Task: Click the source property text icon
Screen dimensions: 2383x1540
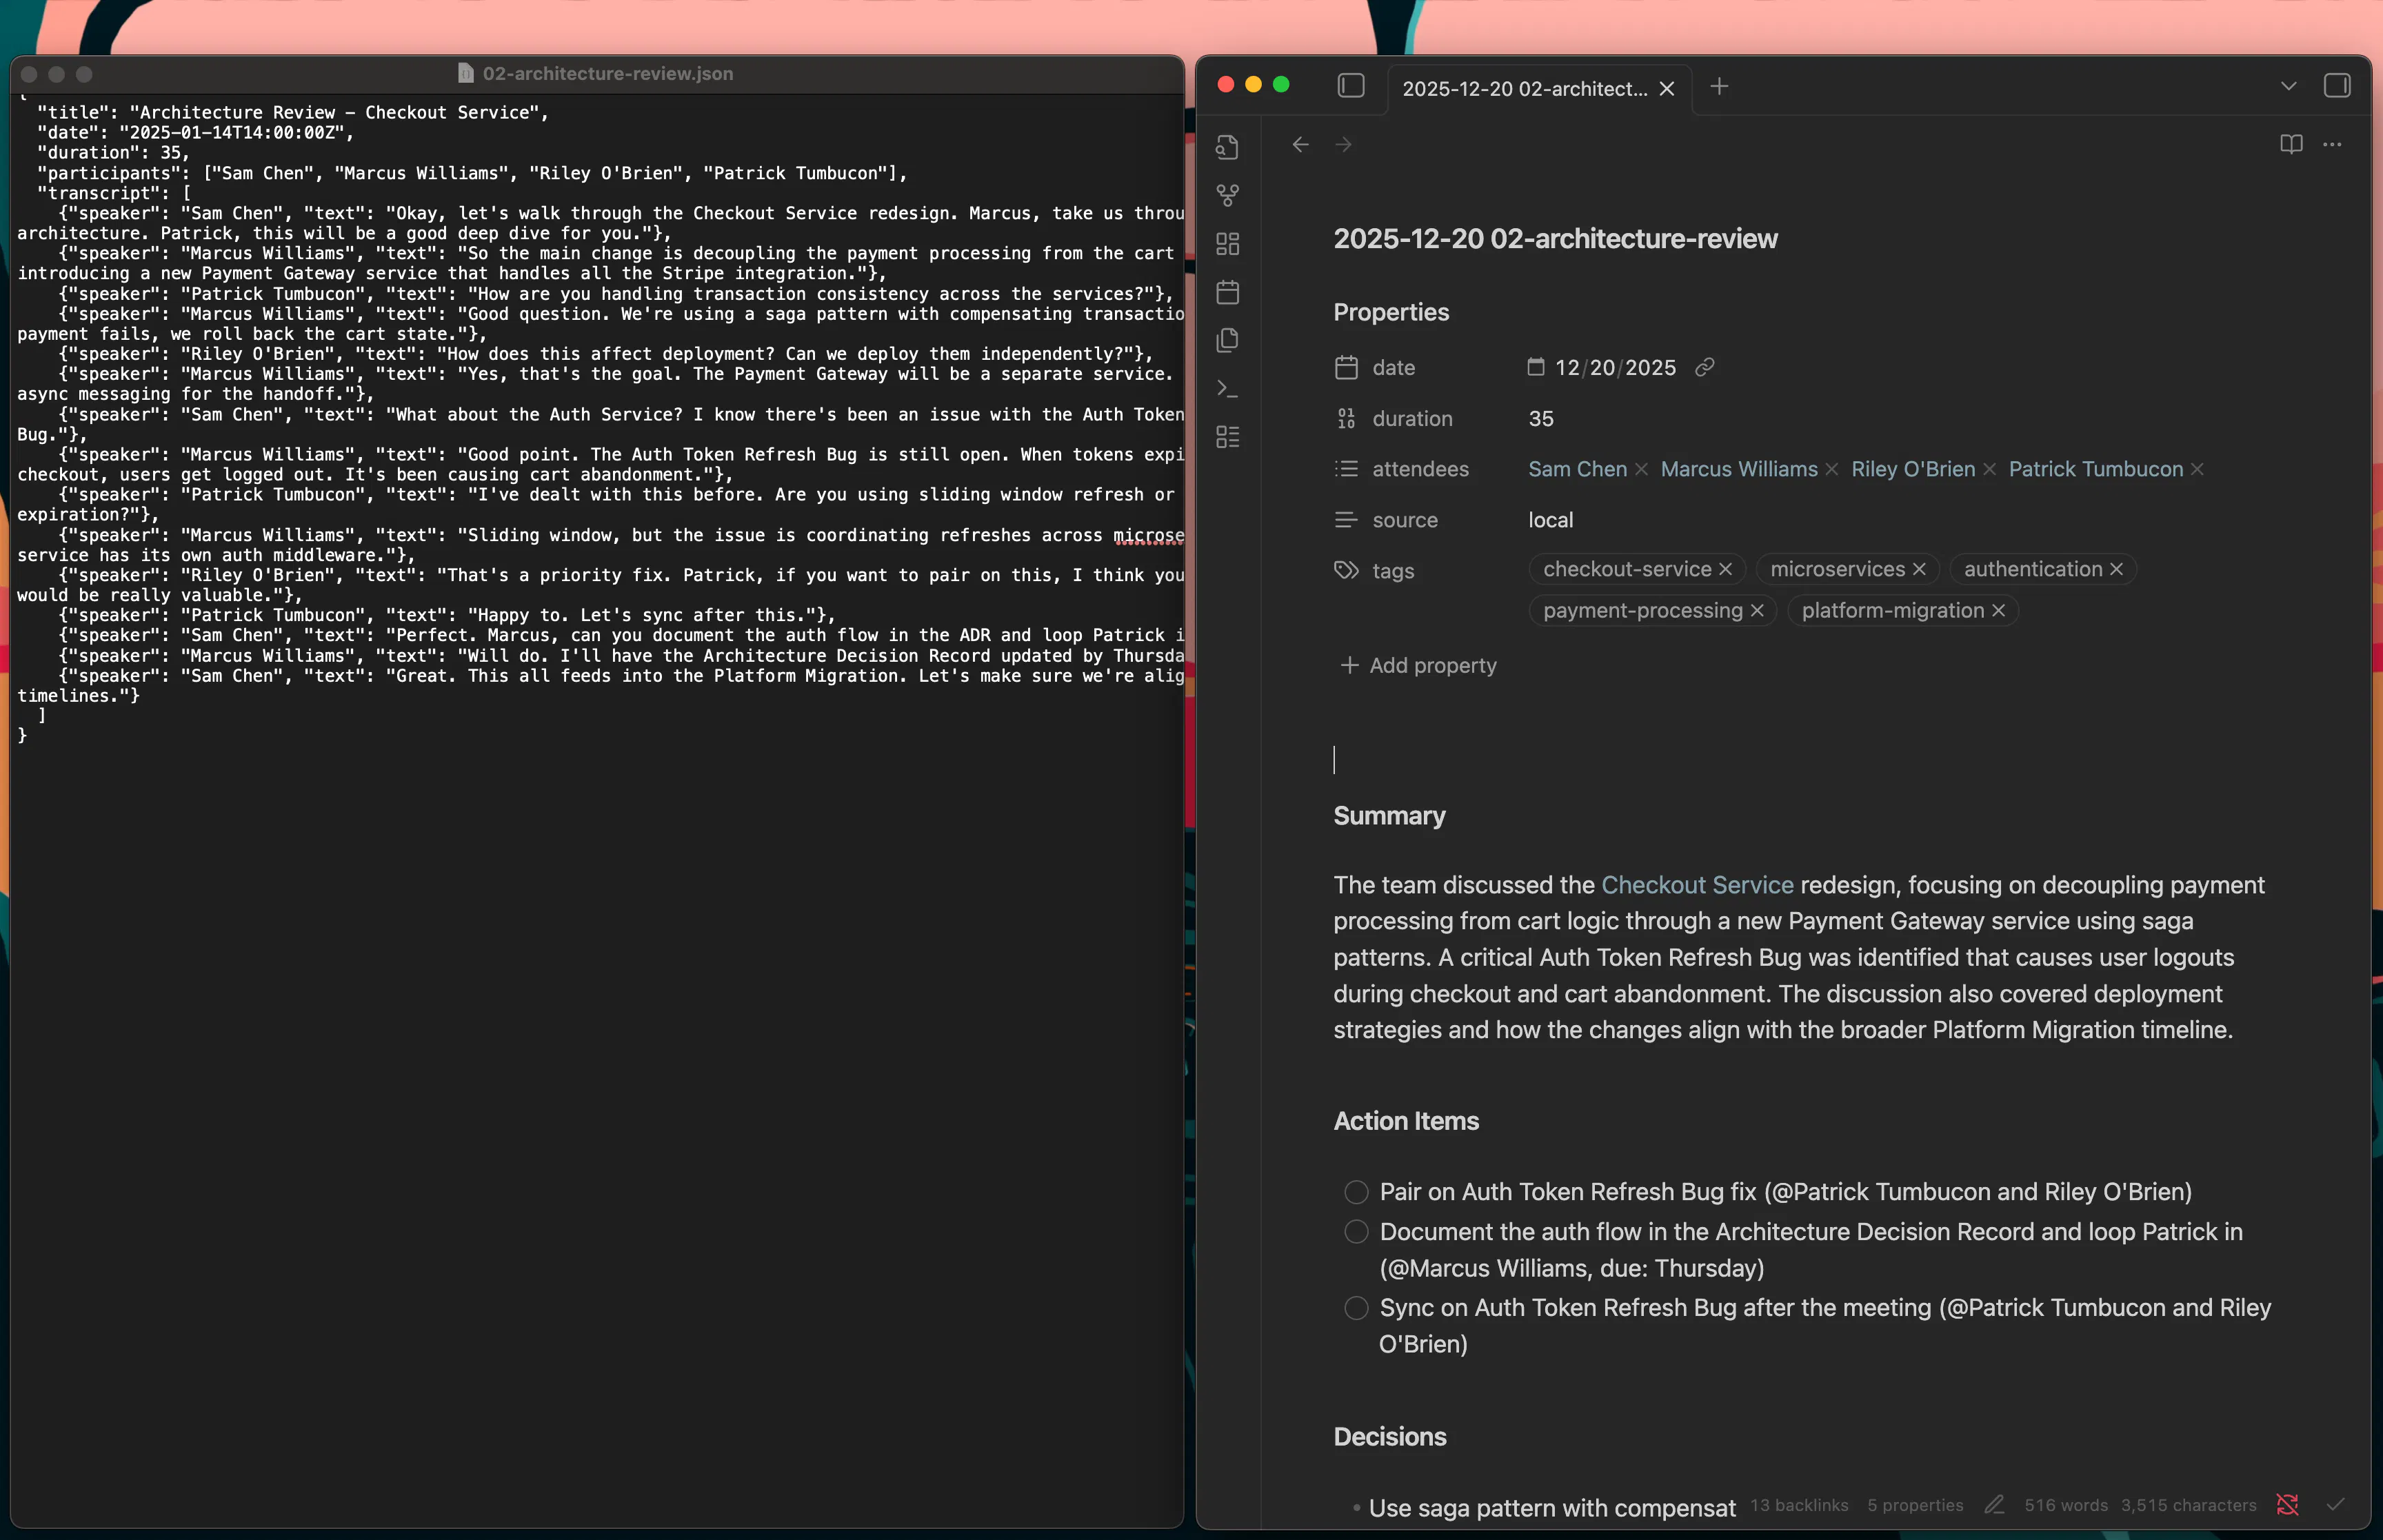Action: coord(1346,520)
